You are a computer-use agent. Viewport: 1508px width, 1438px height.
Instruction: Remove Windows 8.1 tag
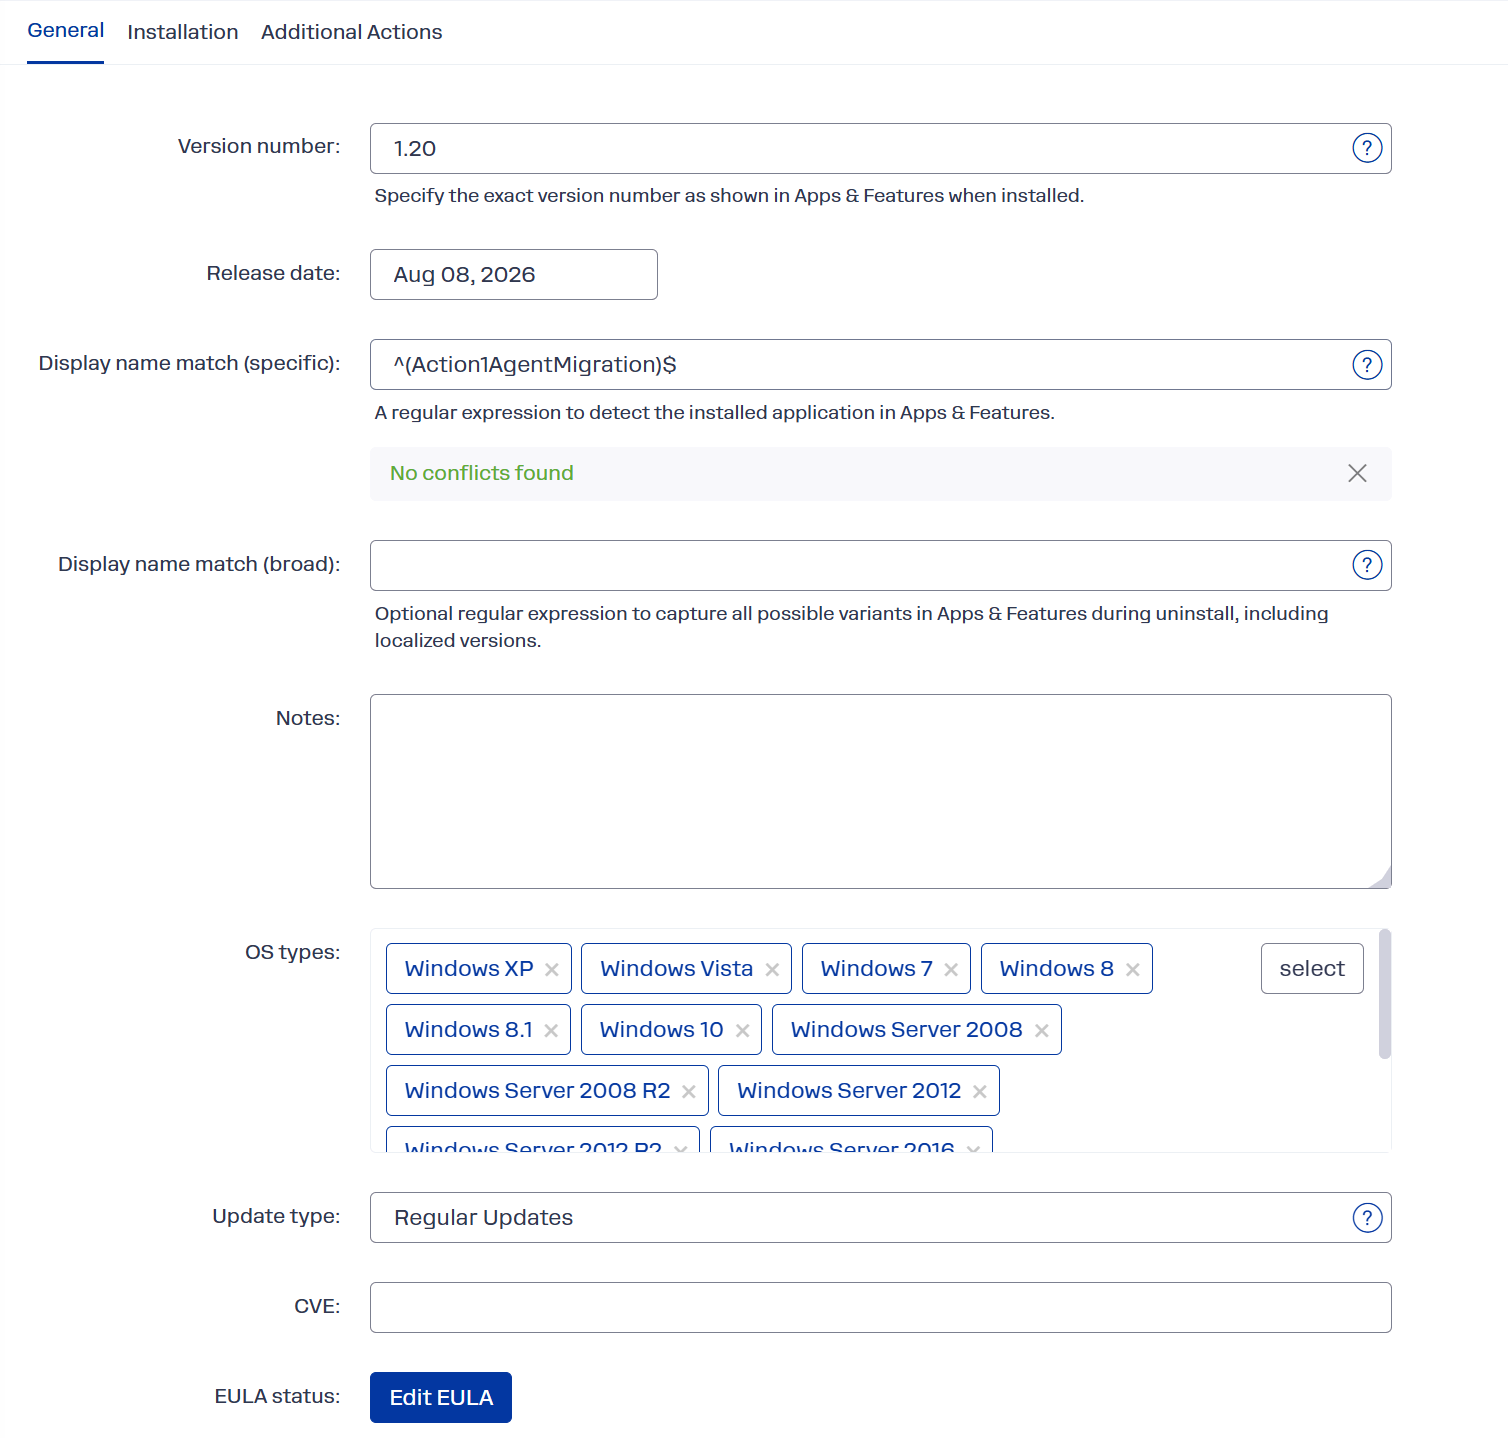[551, 1030]
